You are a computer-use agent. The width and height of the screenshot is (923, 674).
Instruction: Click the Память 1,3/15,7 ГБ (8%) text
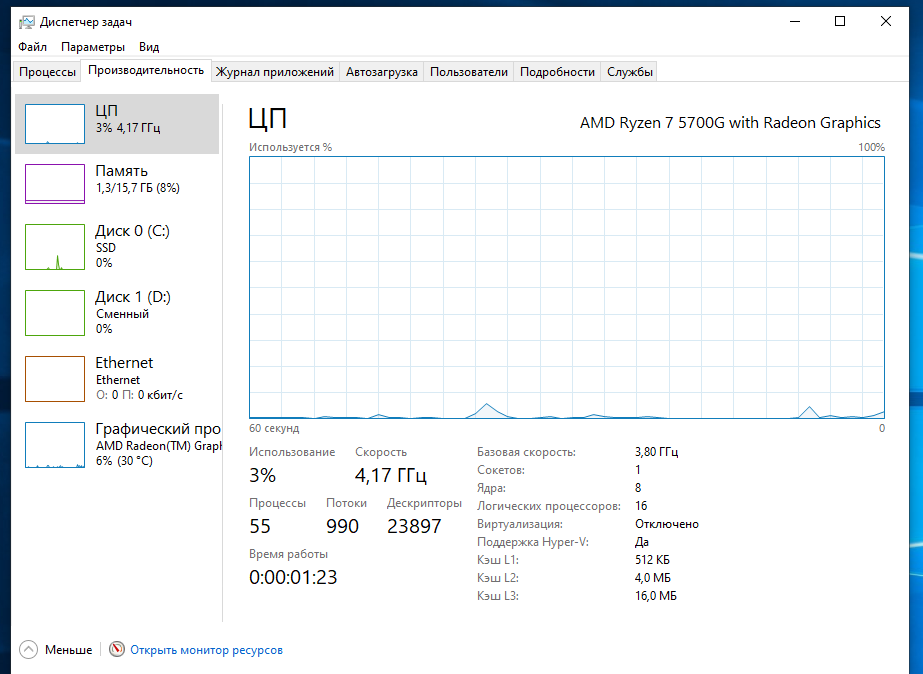pyautogui.click(x=138, y=188)
